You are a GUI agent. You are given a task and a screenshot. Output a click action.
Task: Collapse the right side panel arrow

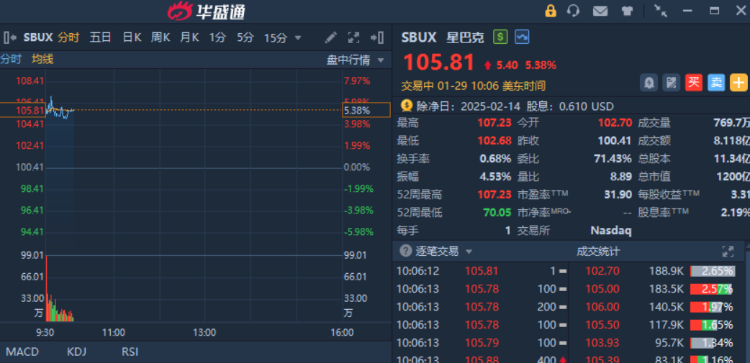[x=377, y=37]
